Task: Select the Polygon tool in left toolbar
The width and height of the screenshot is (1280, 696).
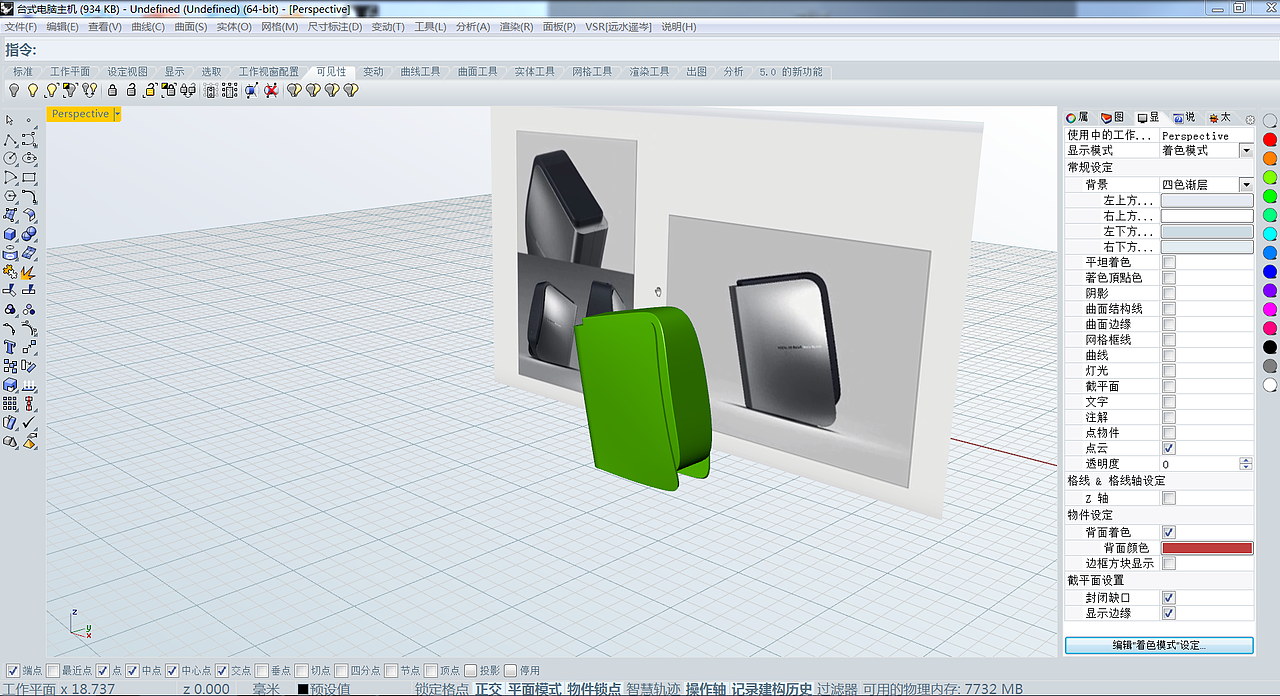Action: point(10,196)
